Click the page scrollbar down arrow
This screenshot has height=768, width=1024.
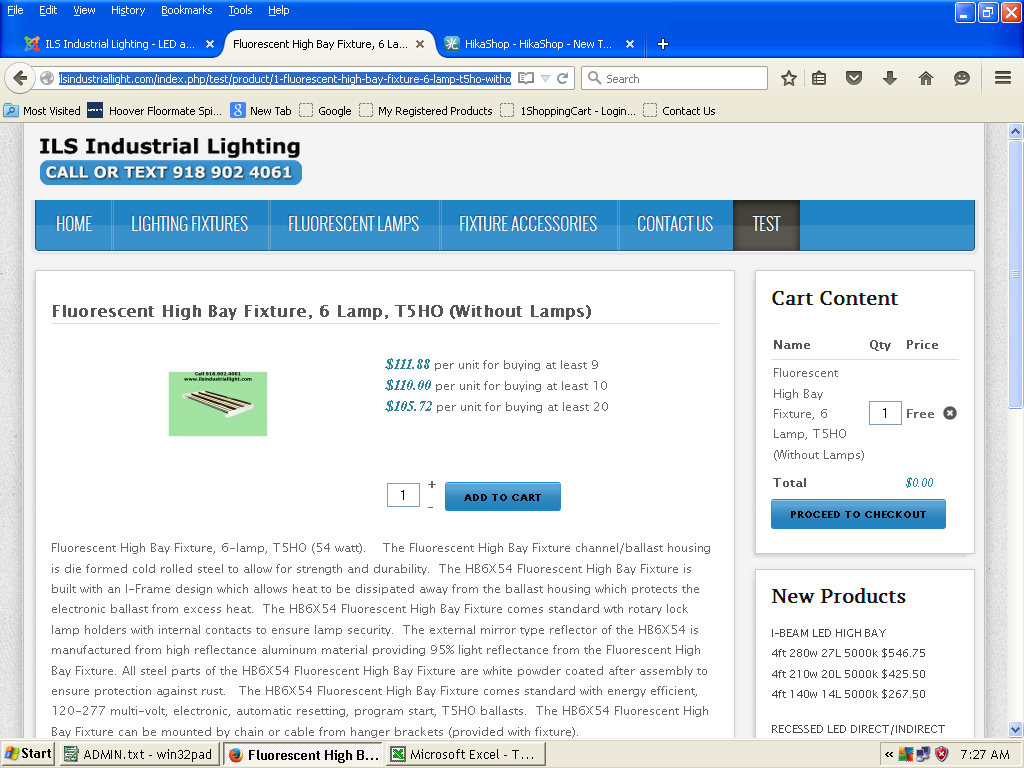point(1015,729)
